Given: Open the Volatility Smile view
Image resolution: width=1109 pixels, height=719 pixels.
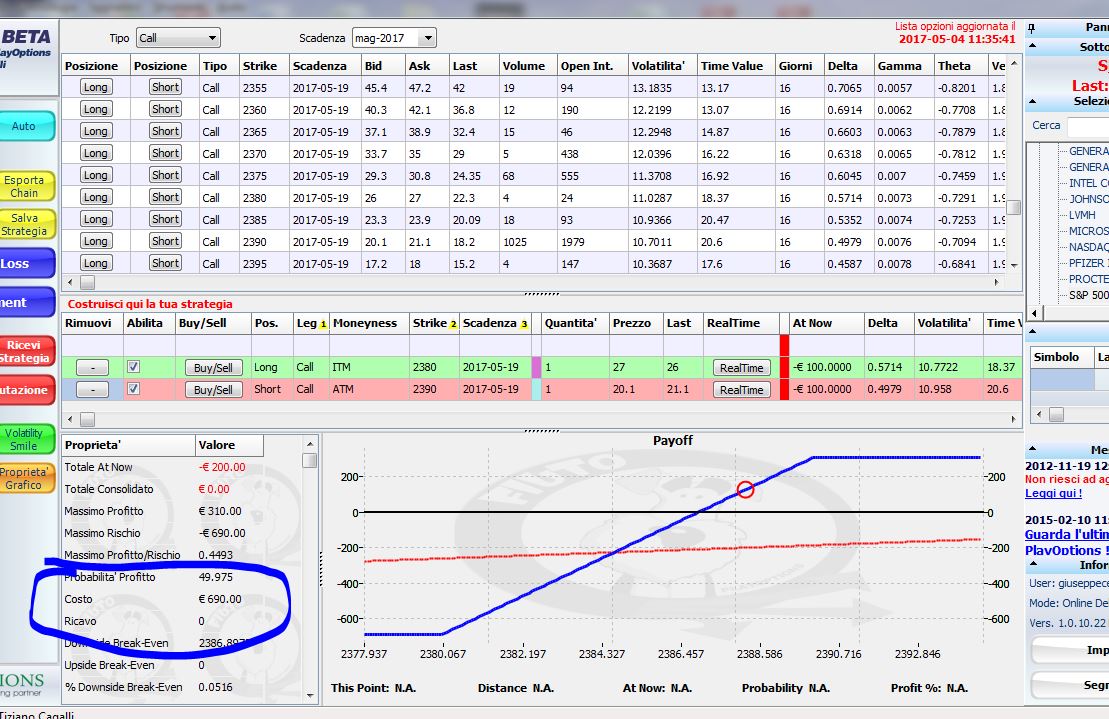Looking at the screenshot, I should coord(26,439).
